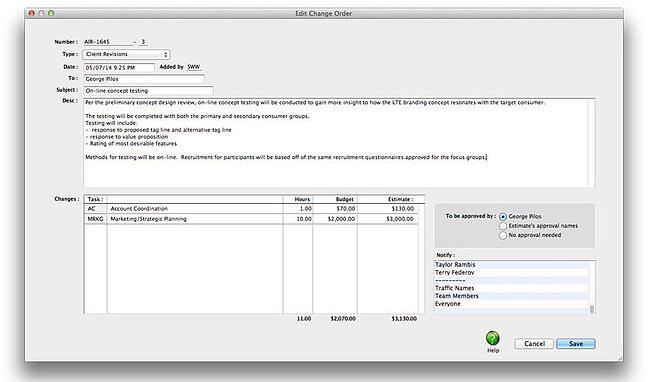This screenshot has height=382, width=648.
Task: Select Estimate's approval names radio option
Action: [503, 226]
